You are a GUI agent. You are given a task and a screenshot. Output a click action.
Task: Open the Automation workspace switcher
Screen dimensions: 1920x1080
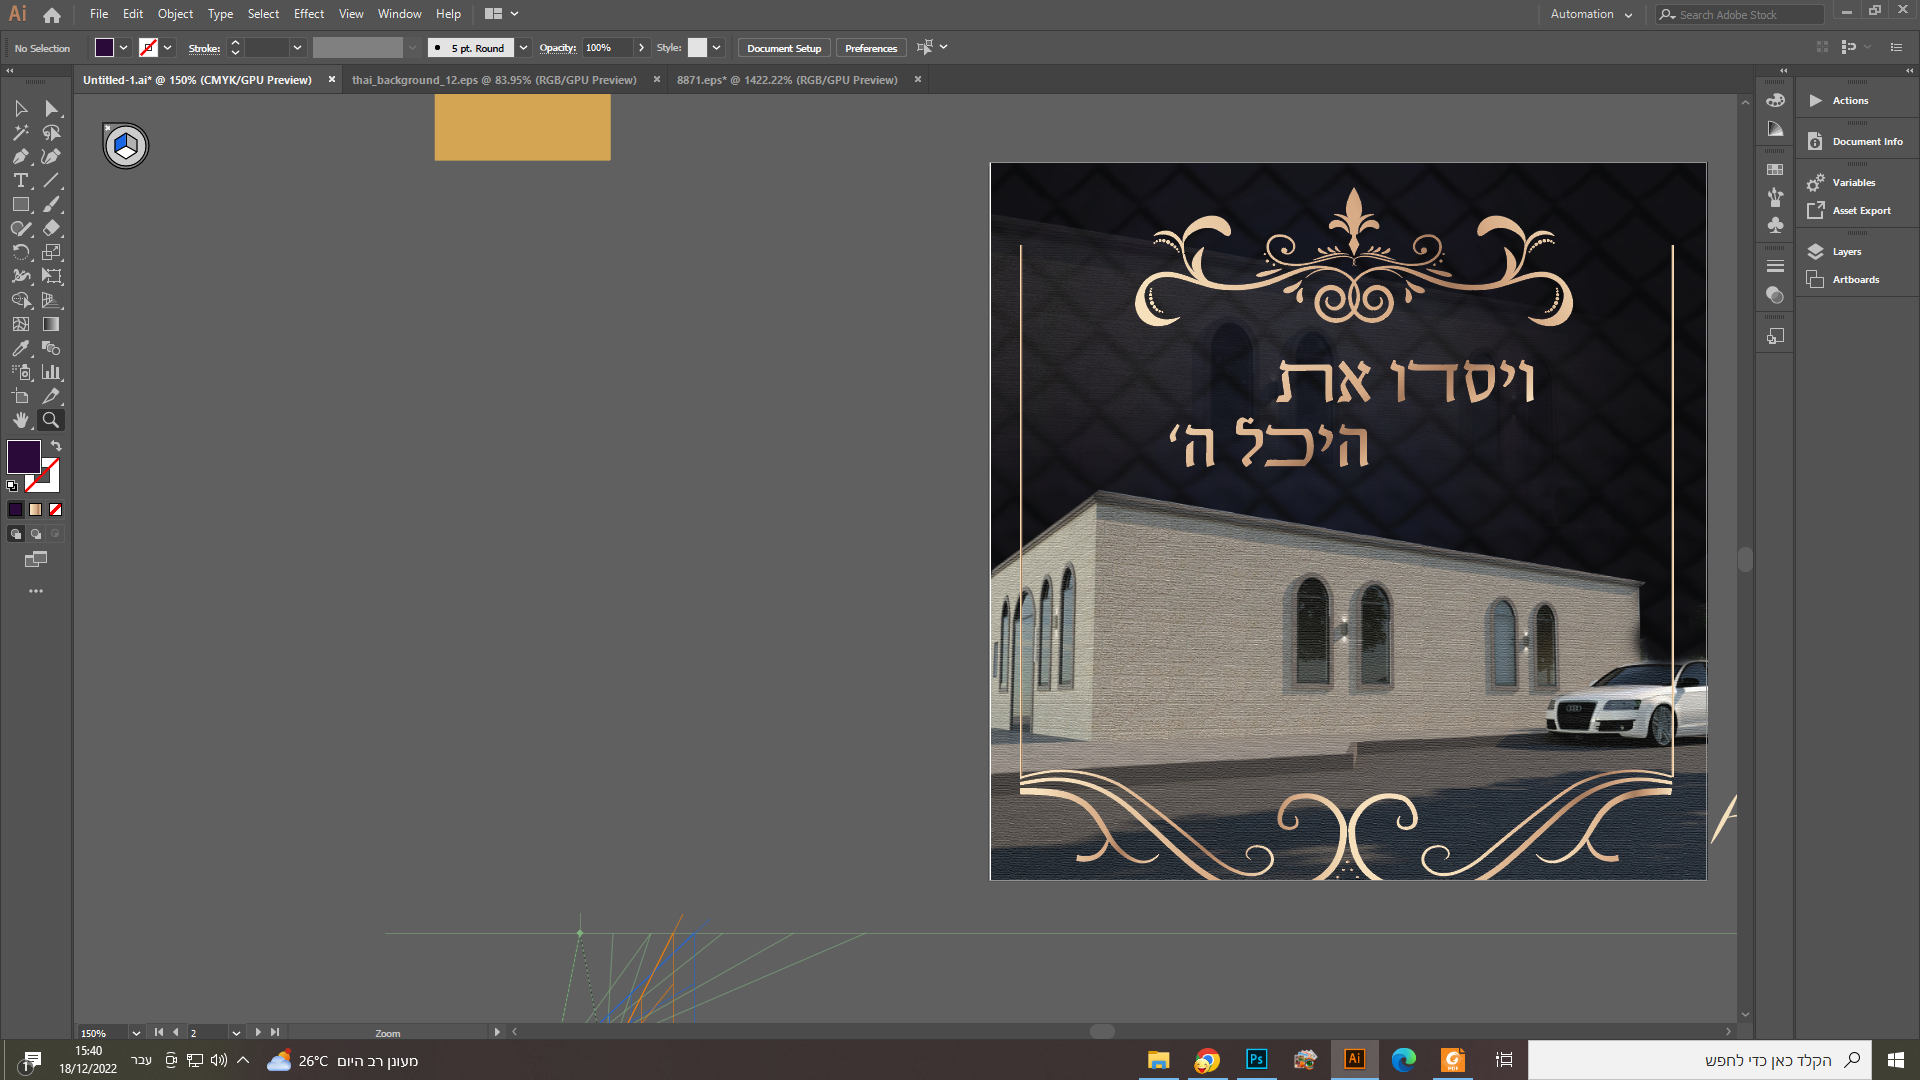tap(1591, 14)
